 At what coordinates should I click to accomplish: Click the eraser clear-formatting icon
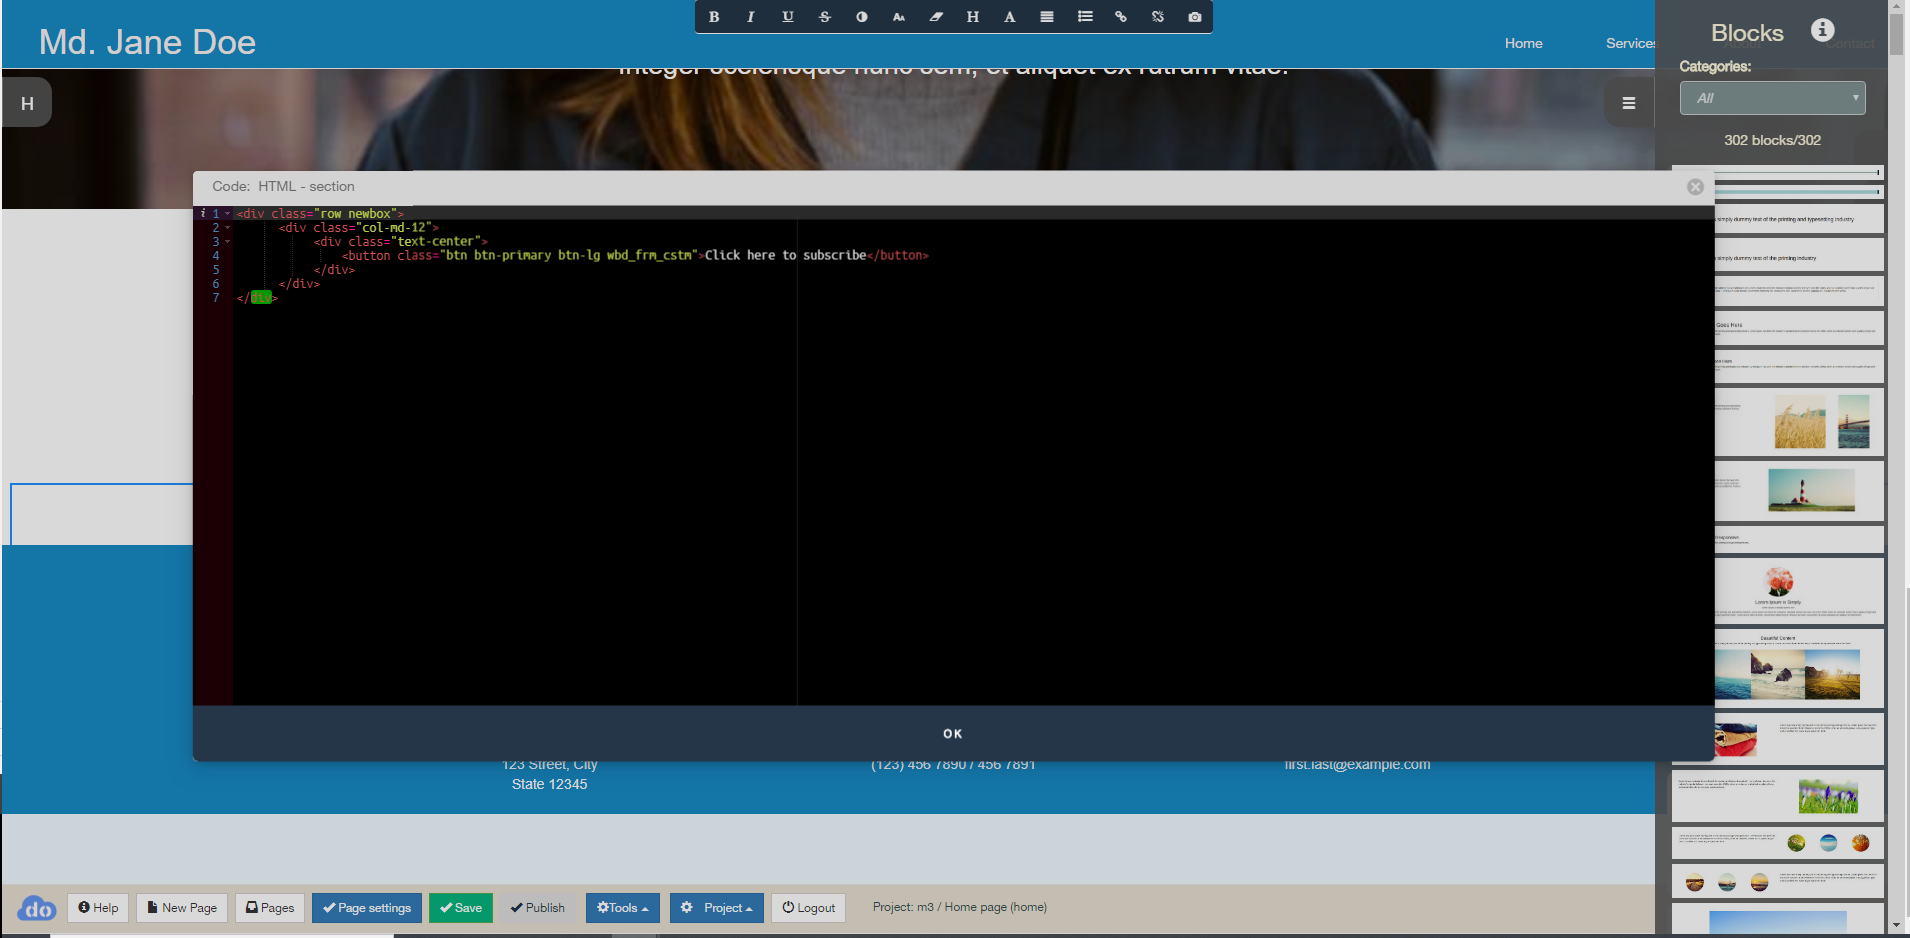[x=936, y=17]
